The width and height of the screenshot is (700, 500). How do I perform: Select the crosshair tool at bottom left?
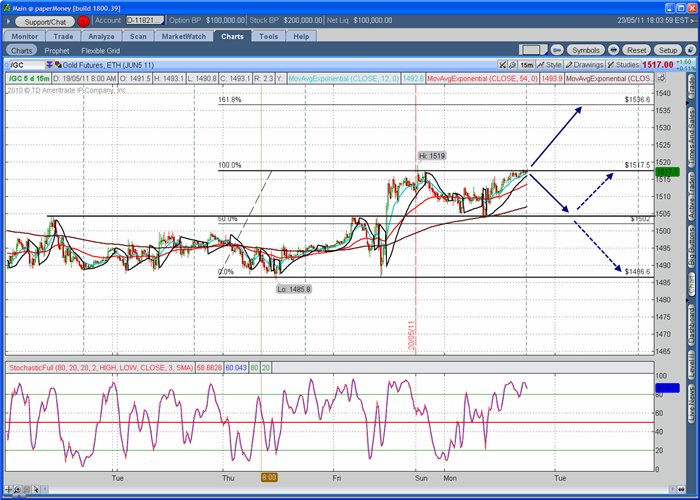(x=8, y=490)
